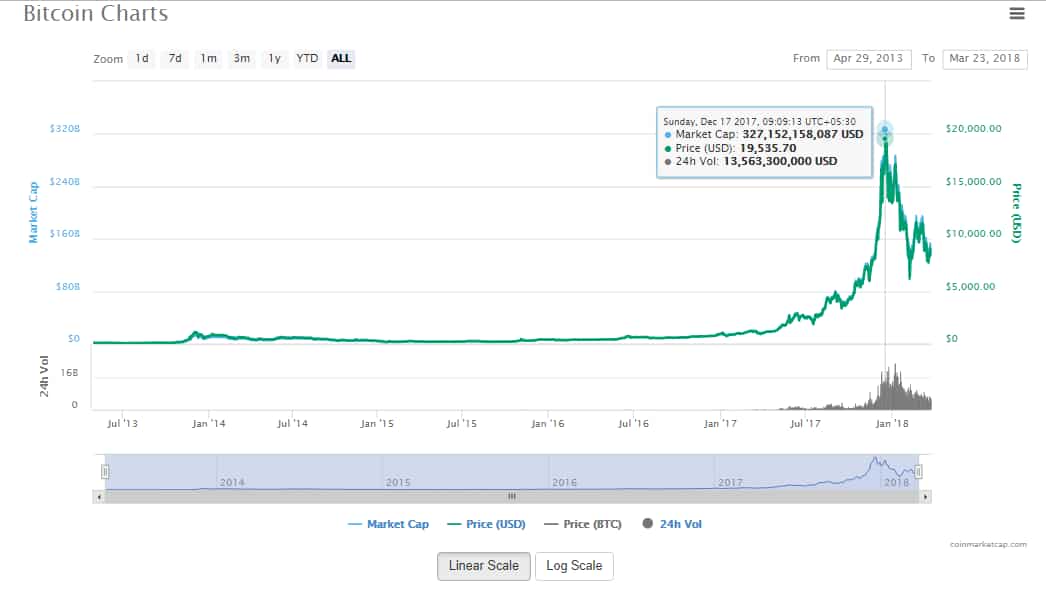
Task: Click the Jan '16 x-axis label
Action: (548, 424)
